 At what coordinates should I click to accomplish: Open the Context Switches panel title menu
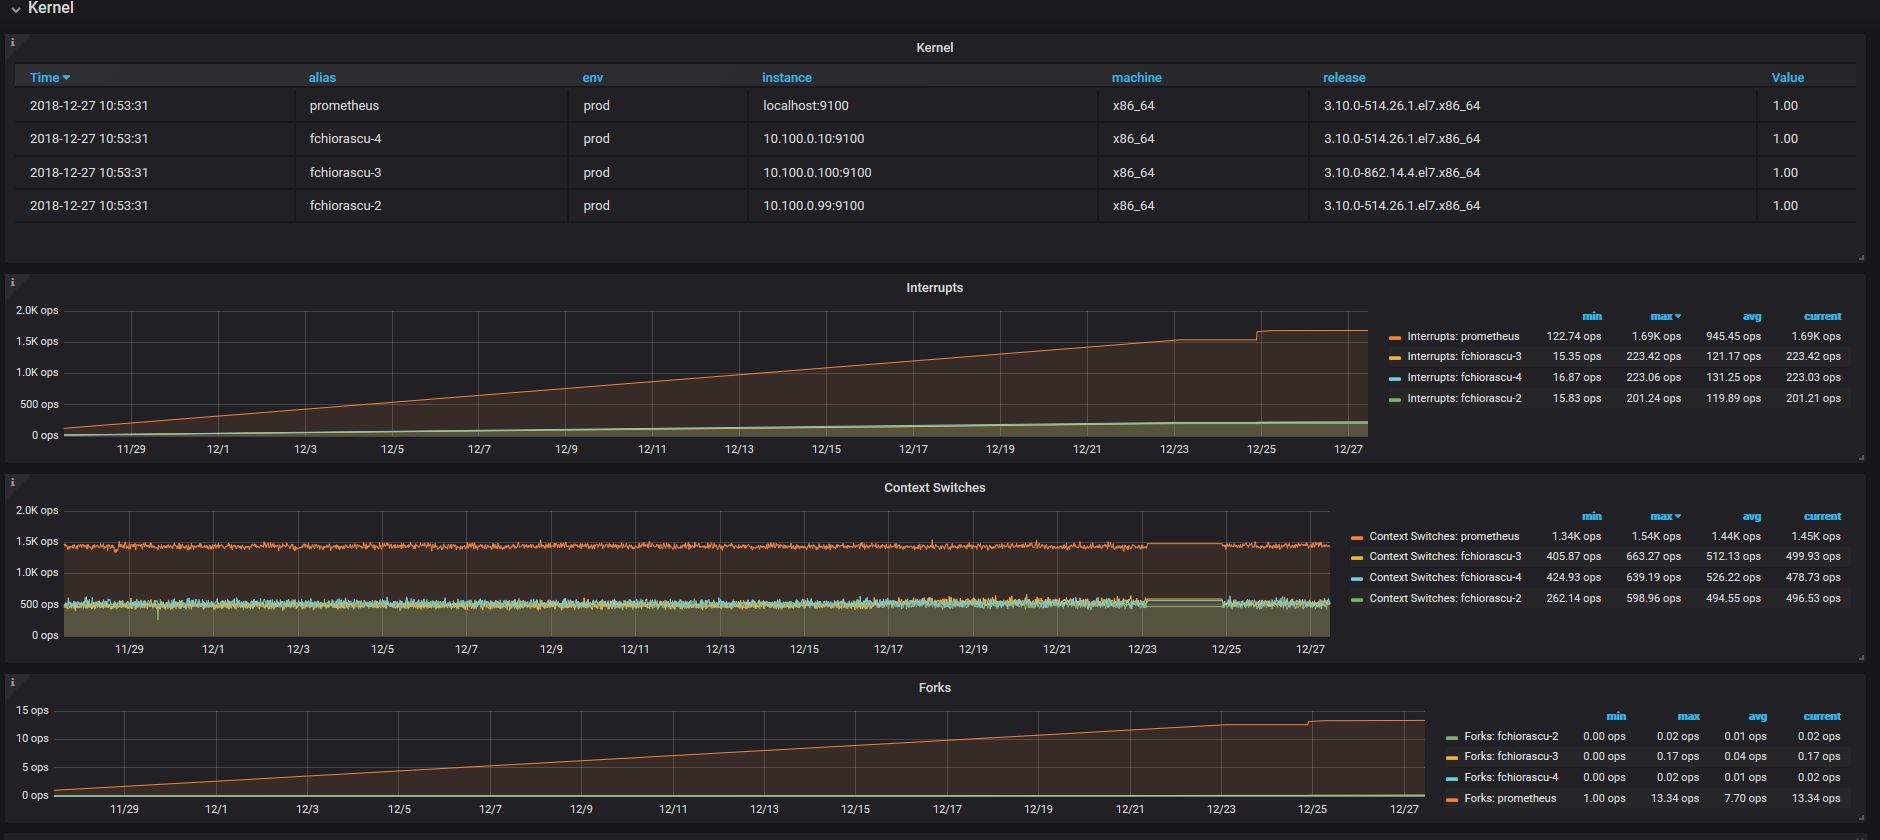coord(934,487)
